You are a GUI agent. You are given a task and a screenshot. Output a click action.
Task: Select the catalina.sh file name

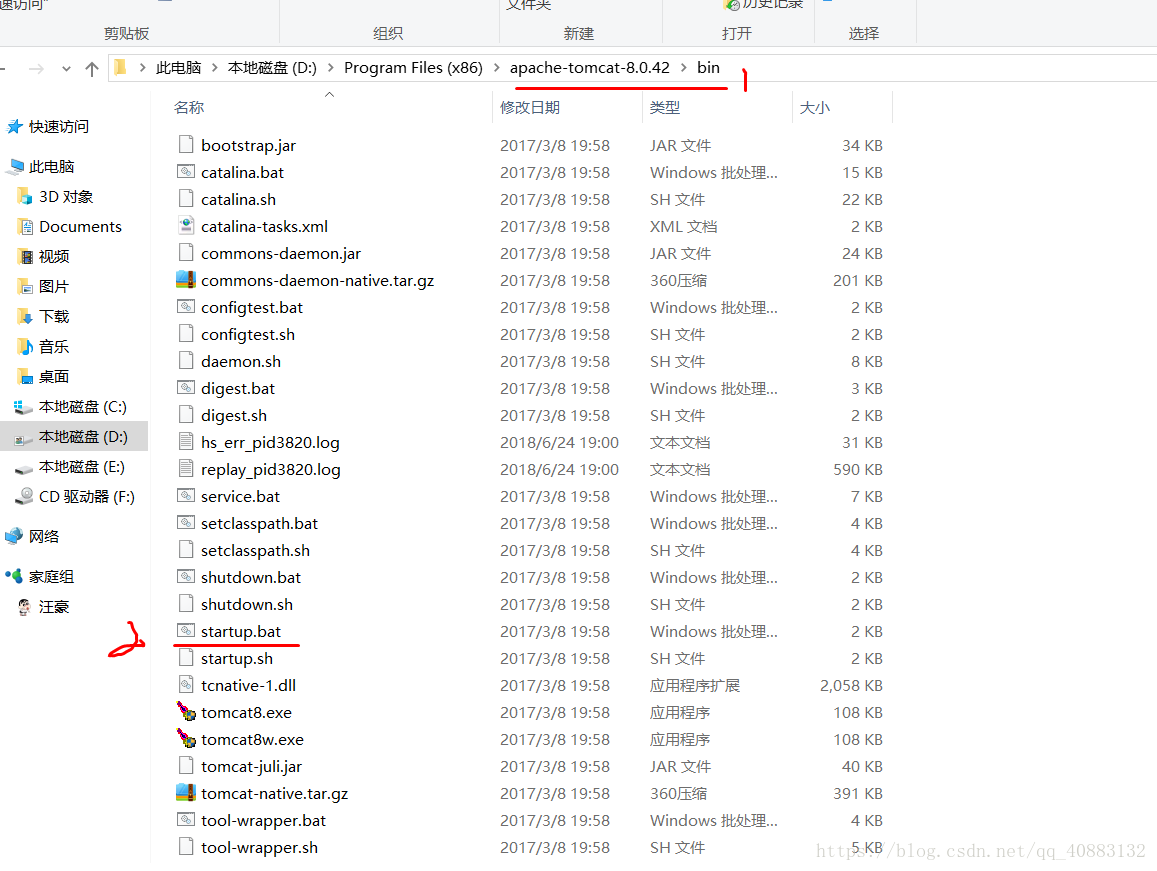tap(238, 199)
